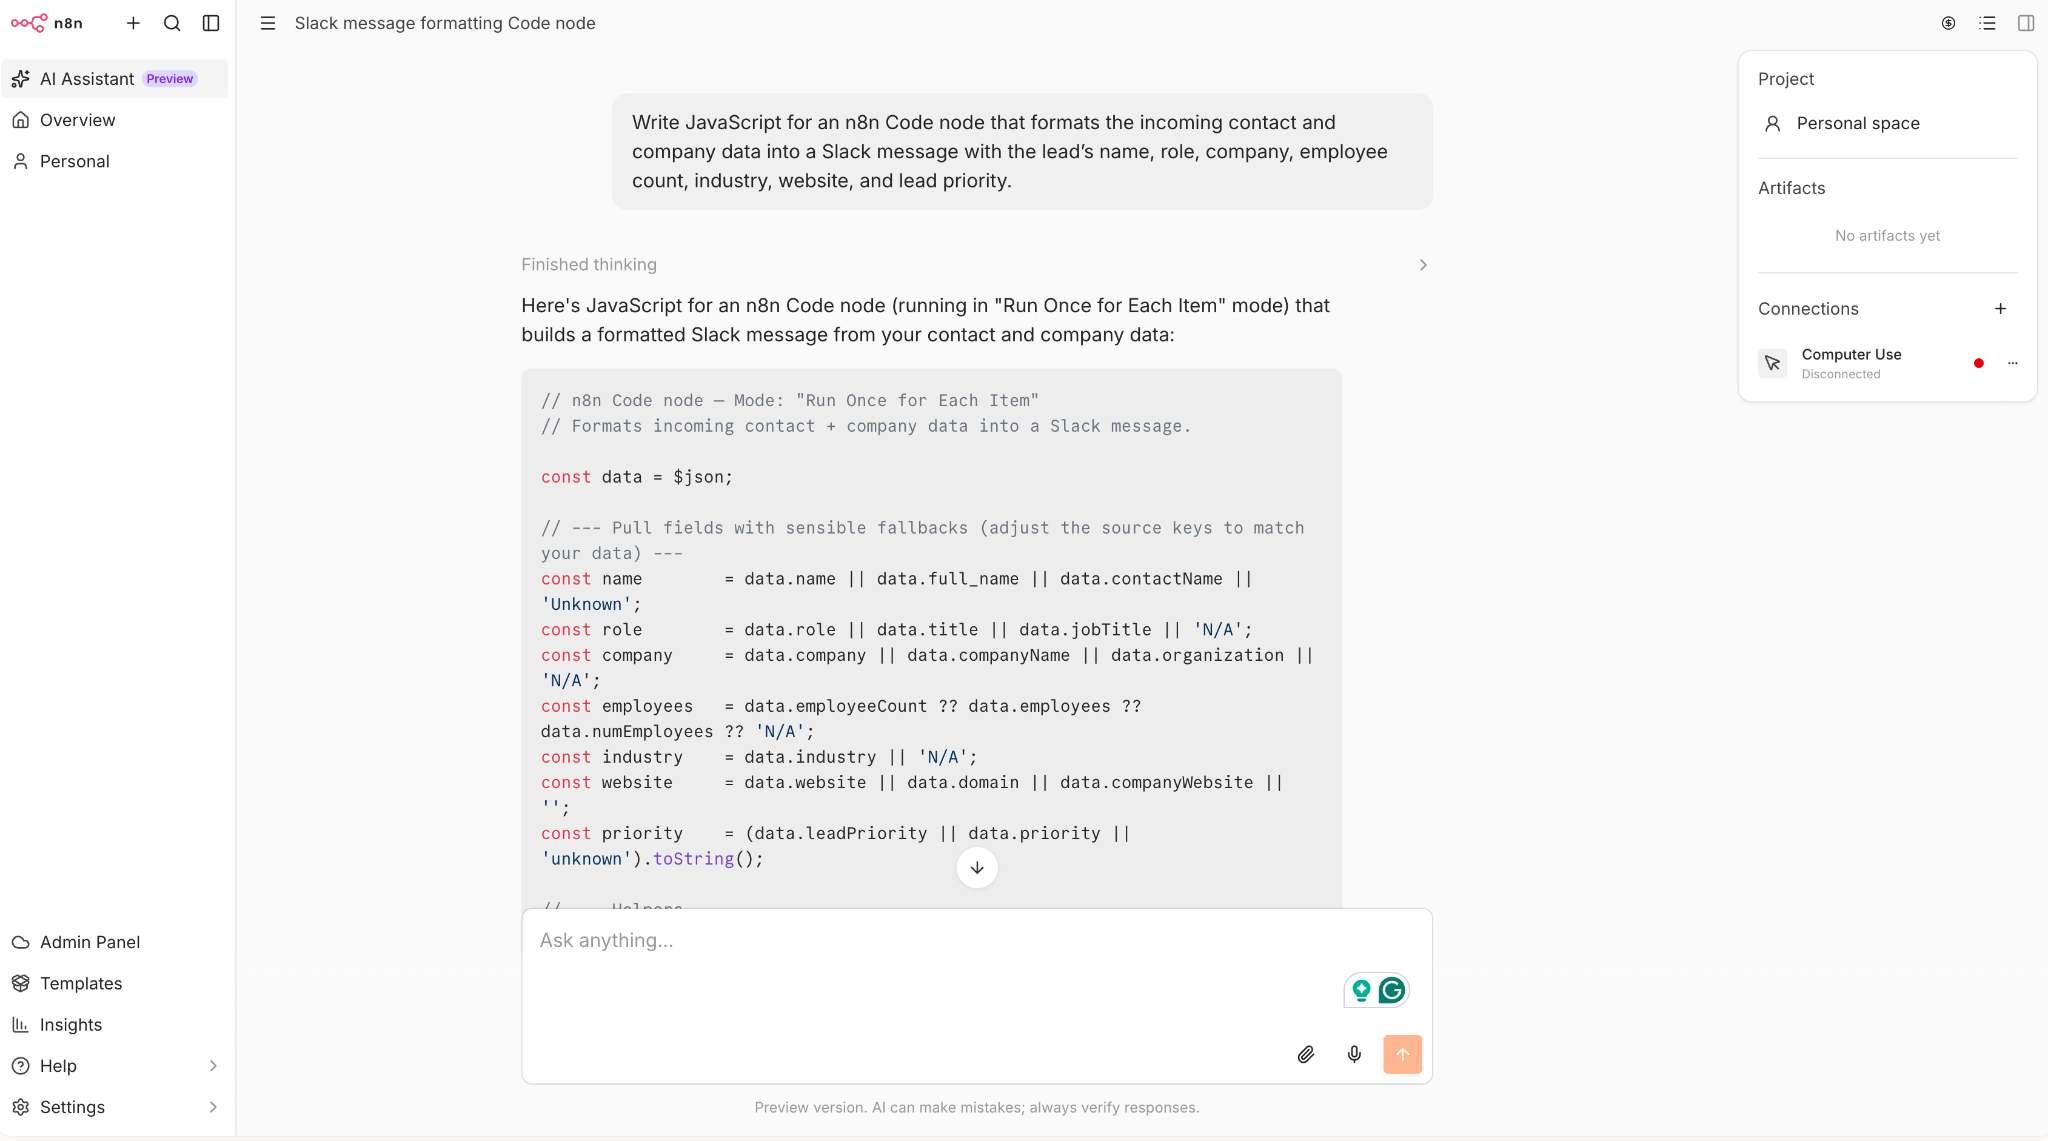The width and height of the screenshot is (2048, 1141).
Task: Start a new chat with plus icon
Action: (x=133, y=23)
